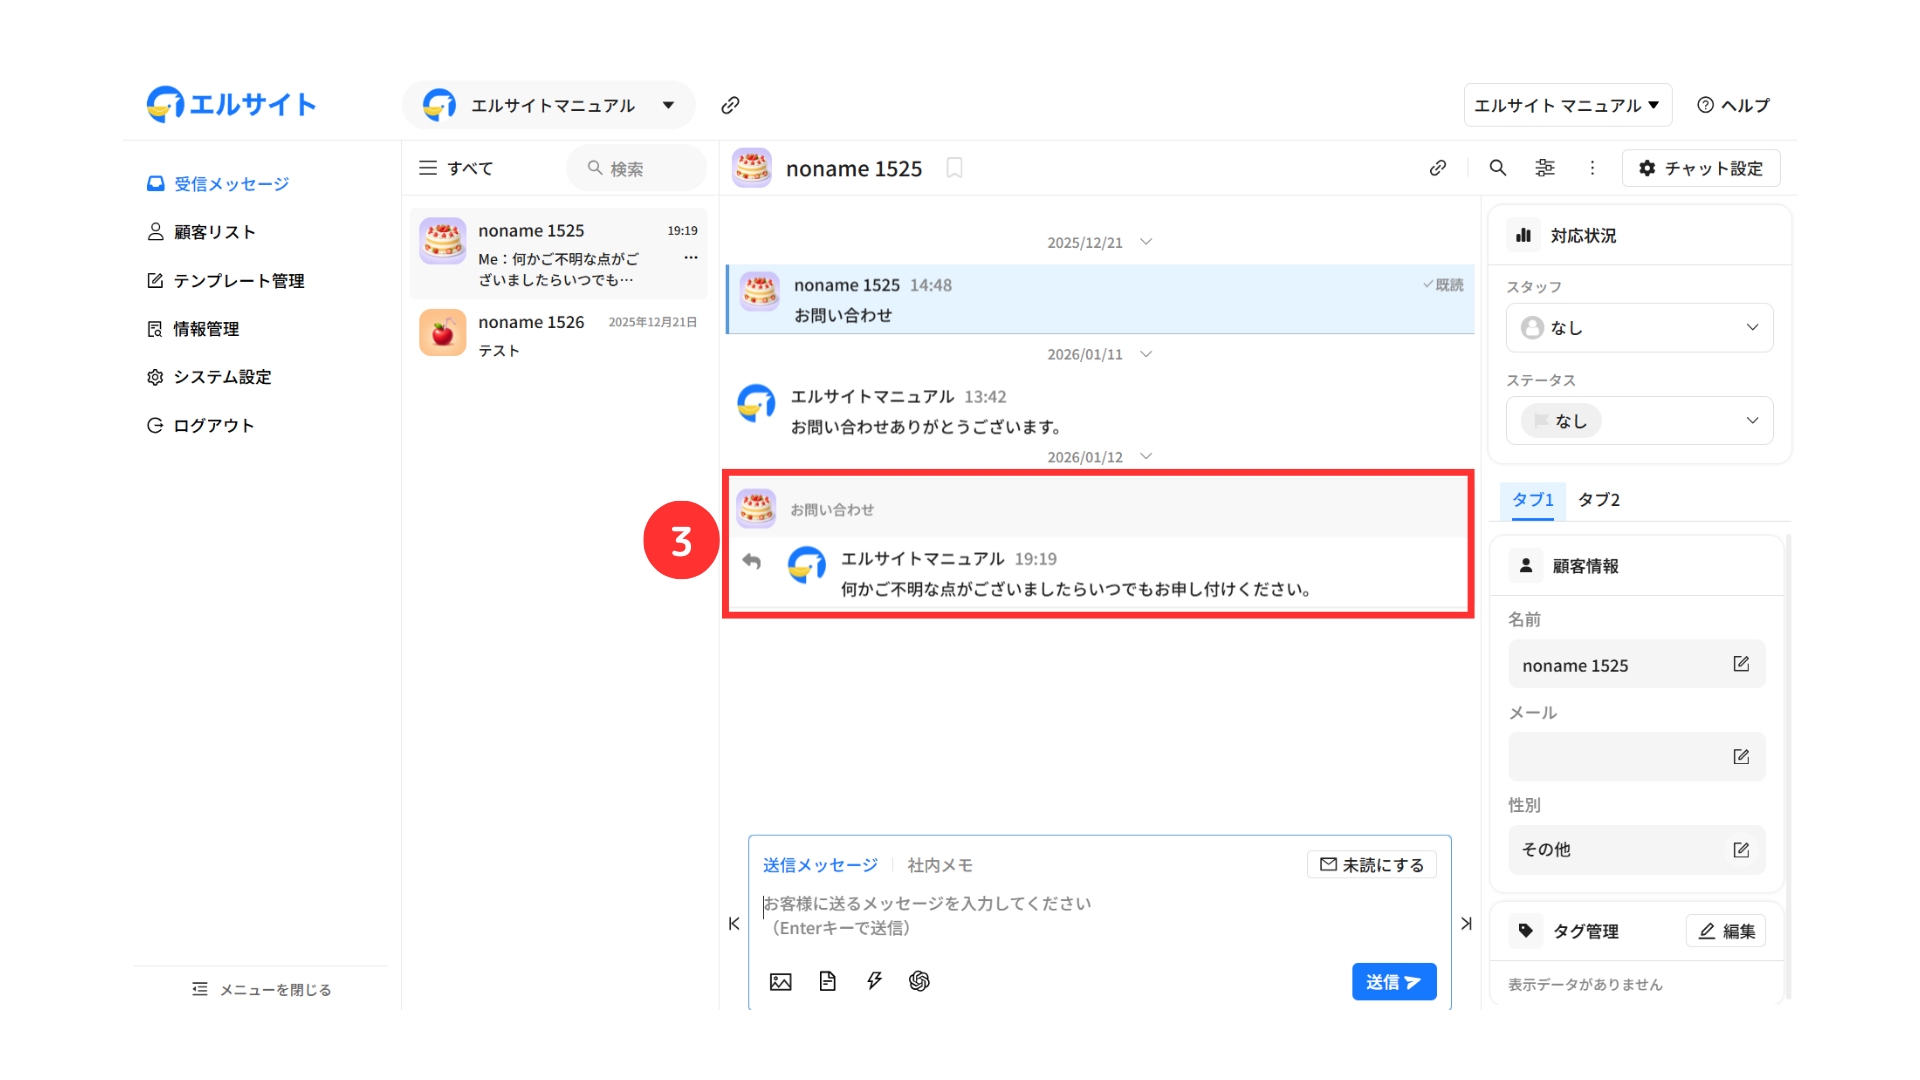Open the filter sliders icon in chat header

[x=1545, y=168]
